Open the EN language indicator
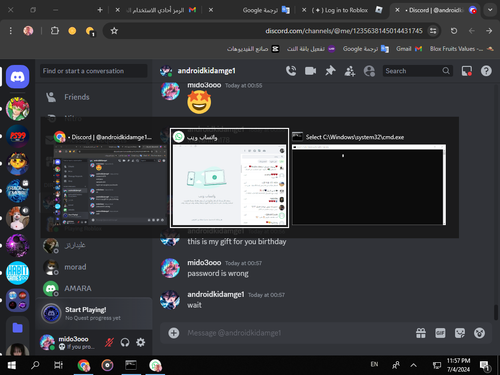This screenshot has width=500, height=375. [374, 364]
